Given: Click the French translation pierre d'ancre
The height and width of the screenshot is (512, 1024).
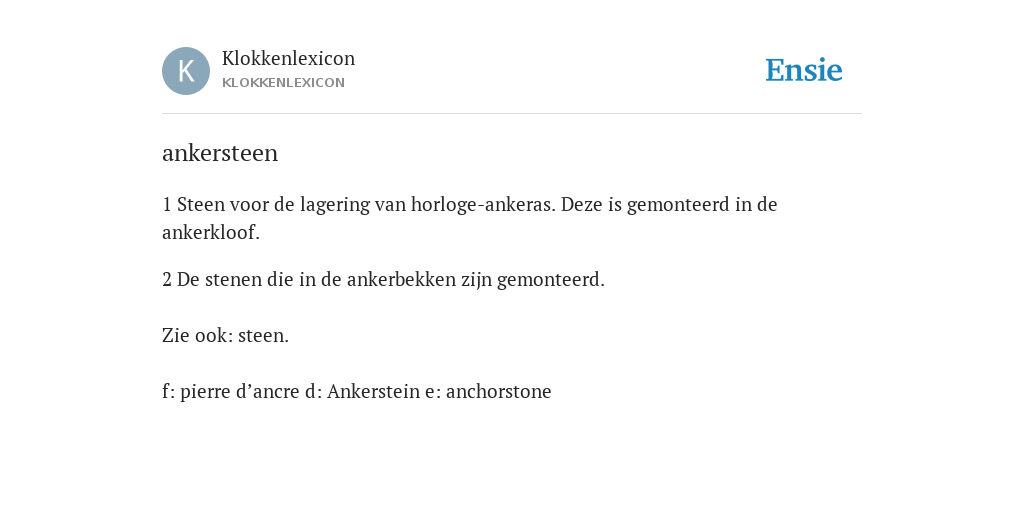Looking at the screenshot, I should pos(240,392).
